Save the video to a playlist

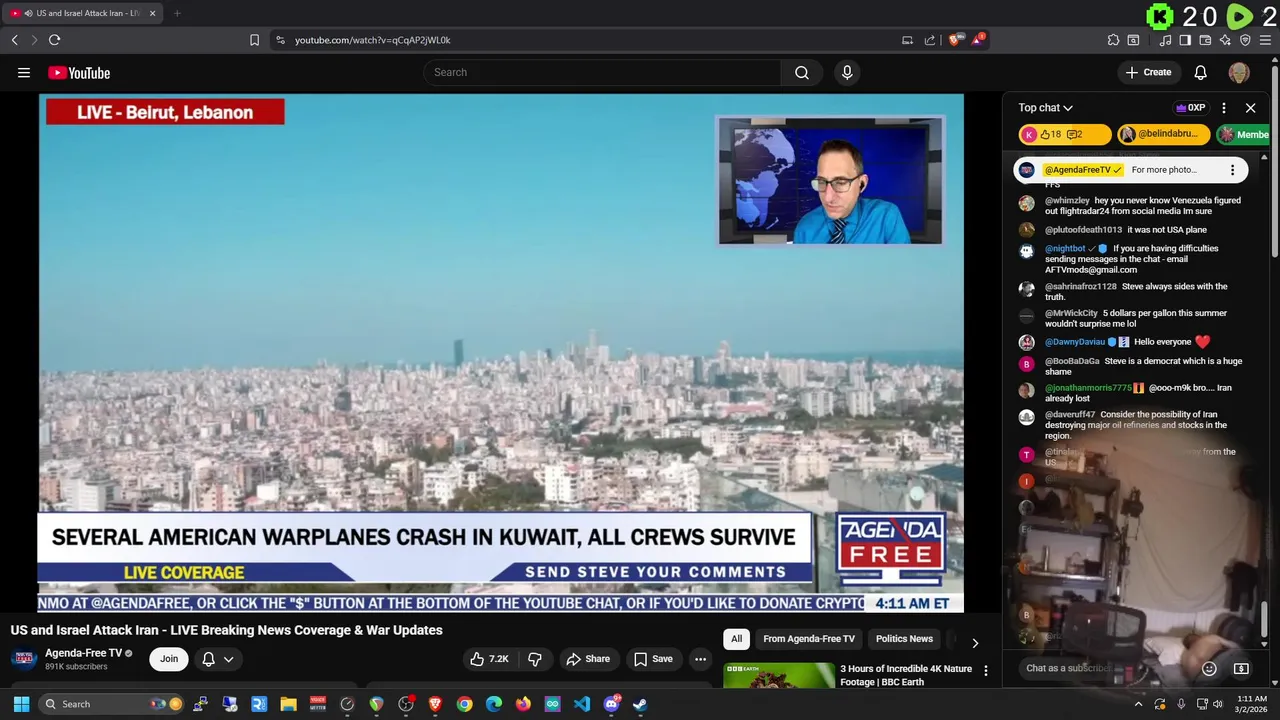(x=653, y=659)
